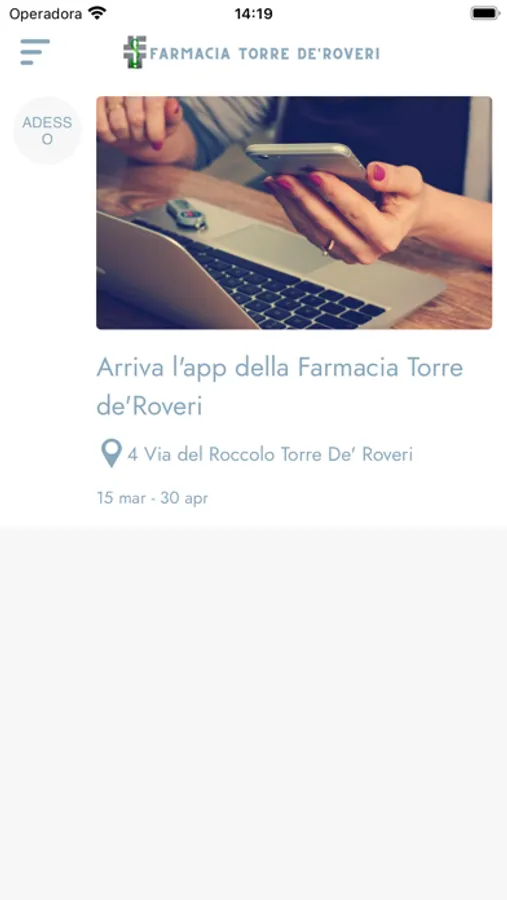This screenshot has width=507, height=900.
Task: Open the laptop and phone news photo
Action: [x=294, y=212]
